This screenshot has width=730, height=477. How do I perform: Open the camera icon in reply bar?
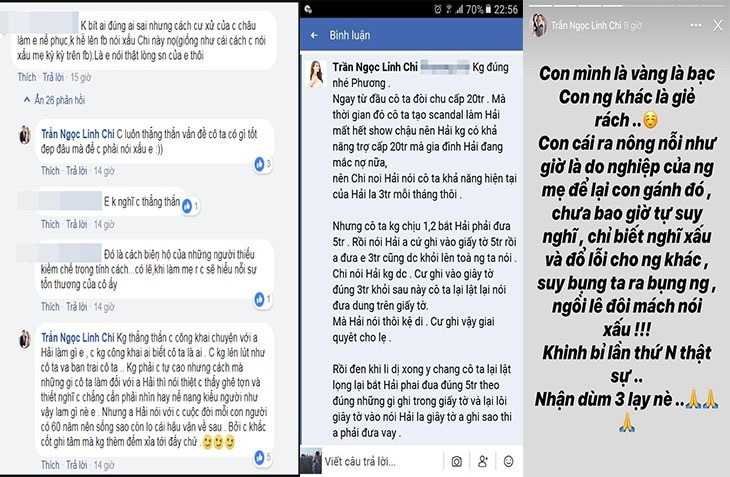click(x=457, y=461)
